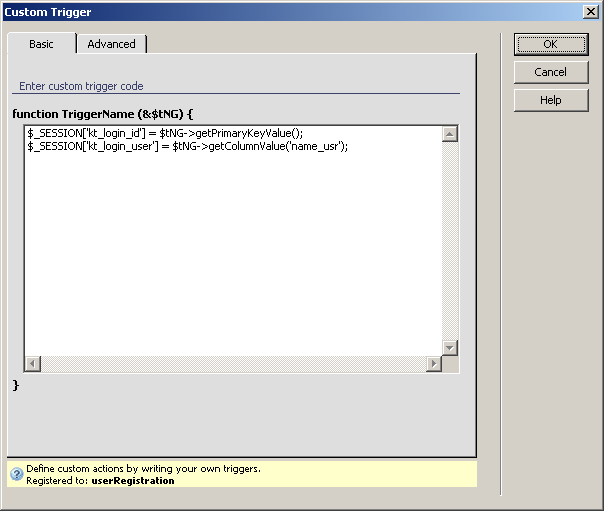Click the scroll down arrow in code editor
The width and height of the screenshot is (604, 511).
coord(450,347)
